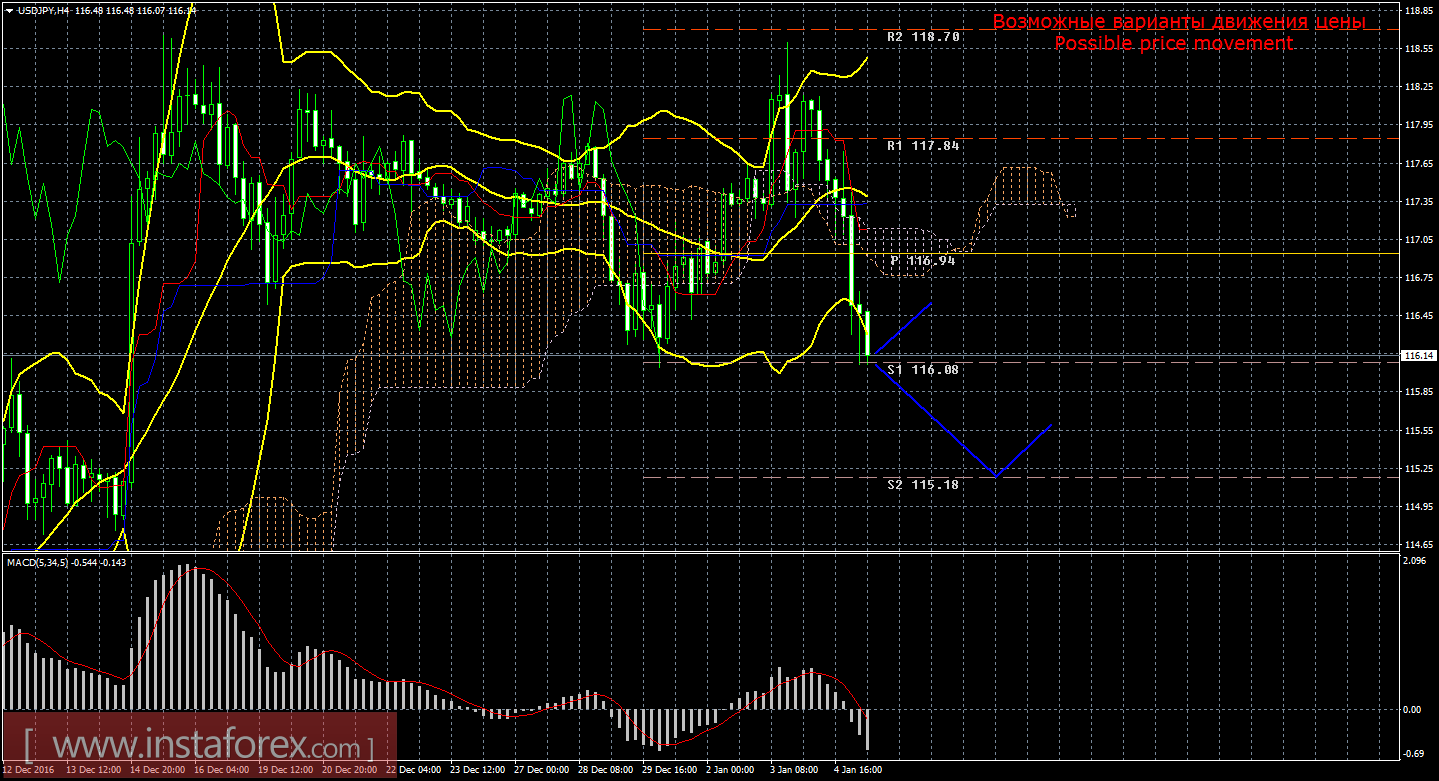The image size is (1439, 781).
Task: Click the 117.35 price scale value
Action: pos(1420,201)
